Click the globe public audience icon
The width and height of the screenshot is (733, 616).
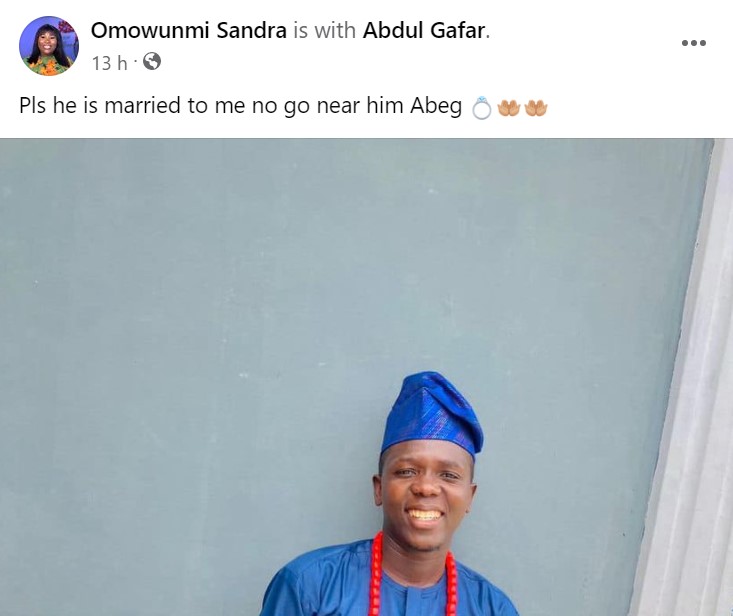151,62
